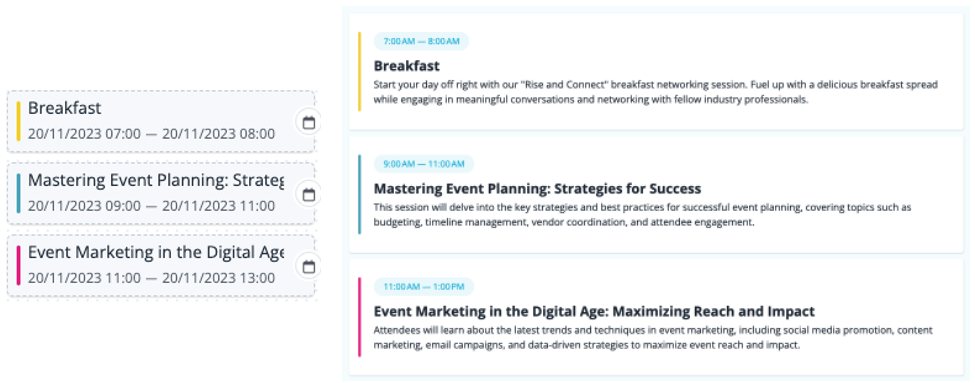This screenshot has height=383, width=975.
Task: Click the 11:00 AM — 1:00 PM time badge
Action: tap(423, 287)
